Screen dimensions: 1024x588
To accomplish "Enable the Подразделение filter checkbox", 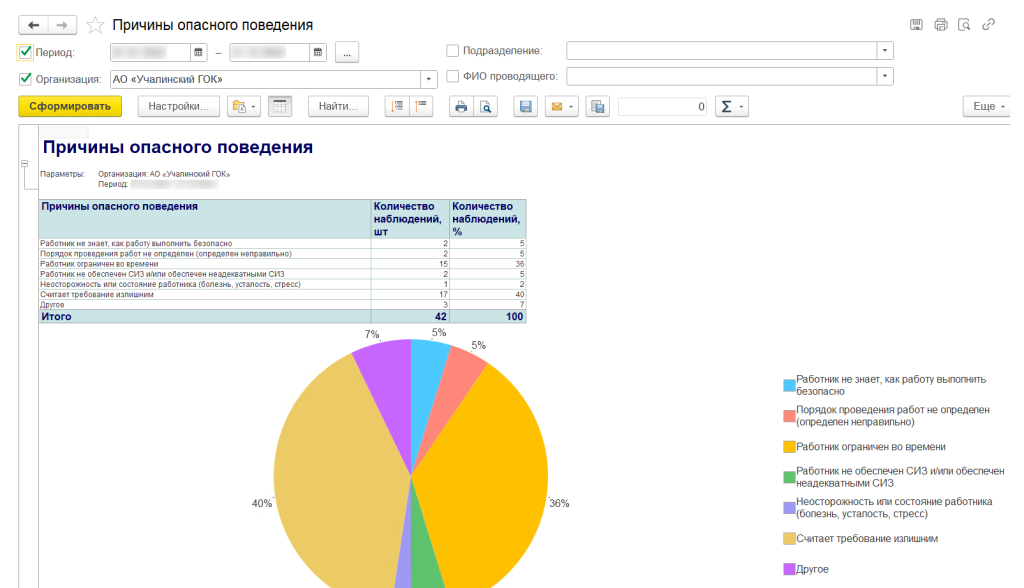I will (x=453, y=50).
